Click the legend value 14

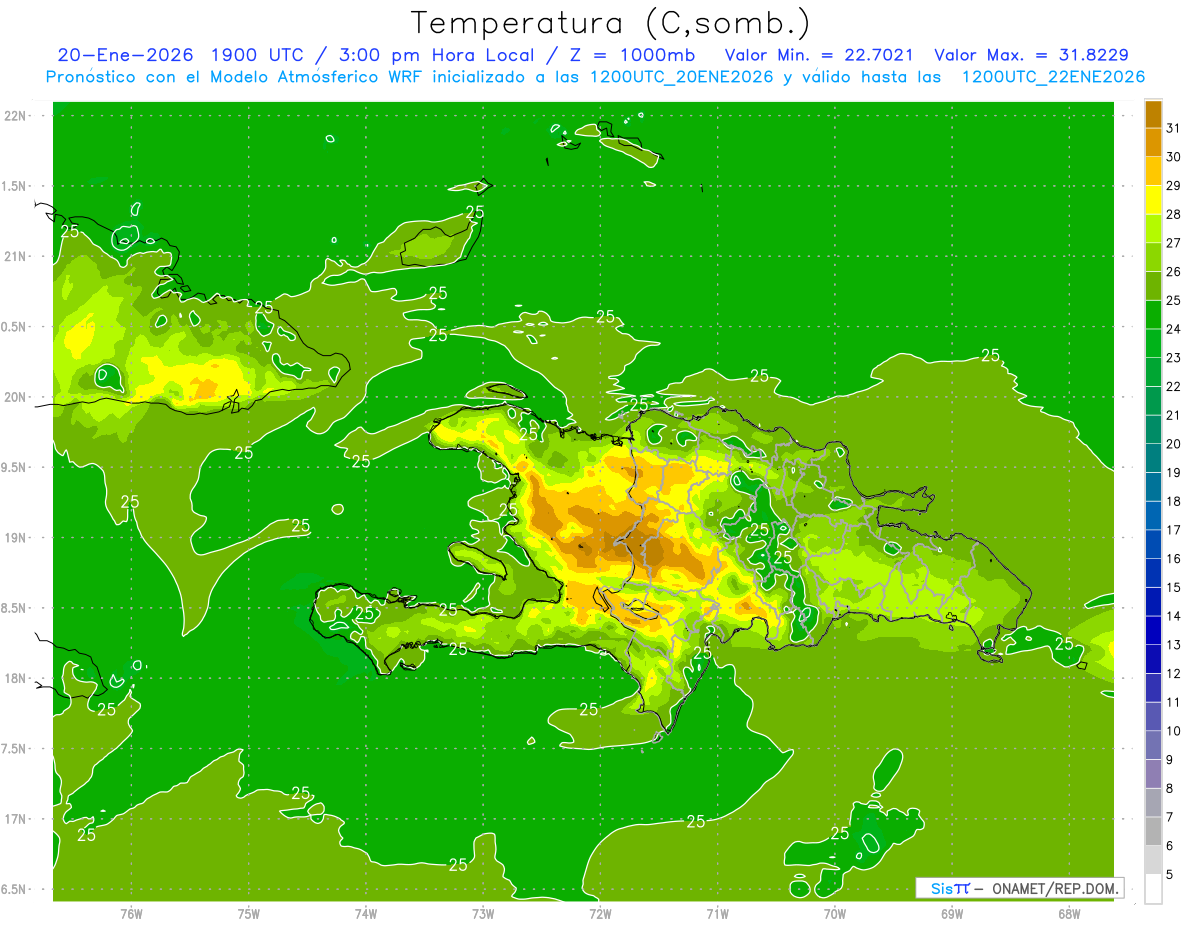pos(1174,616)
